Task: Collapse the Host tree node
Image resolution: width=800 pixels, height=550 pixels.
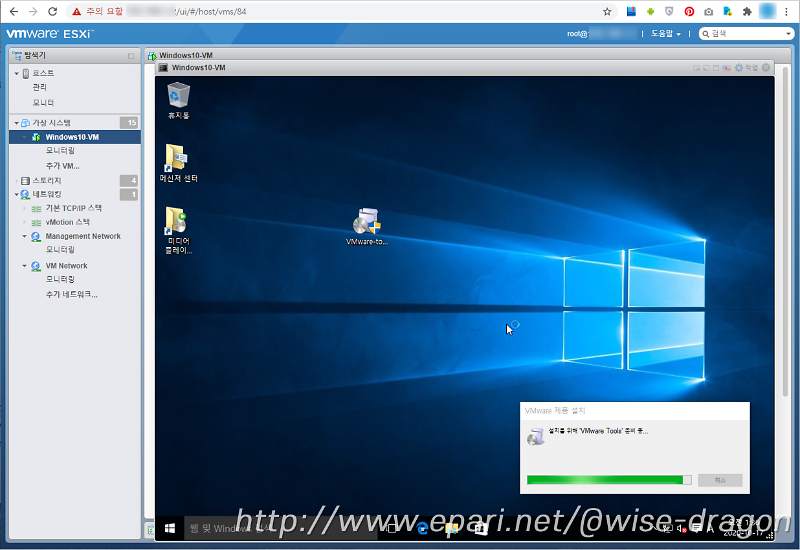Action: (x=16, y=73)
